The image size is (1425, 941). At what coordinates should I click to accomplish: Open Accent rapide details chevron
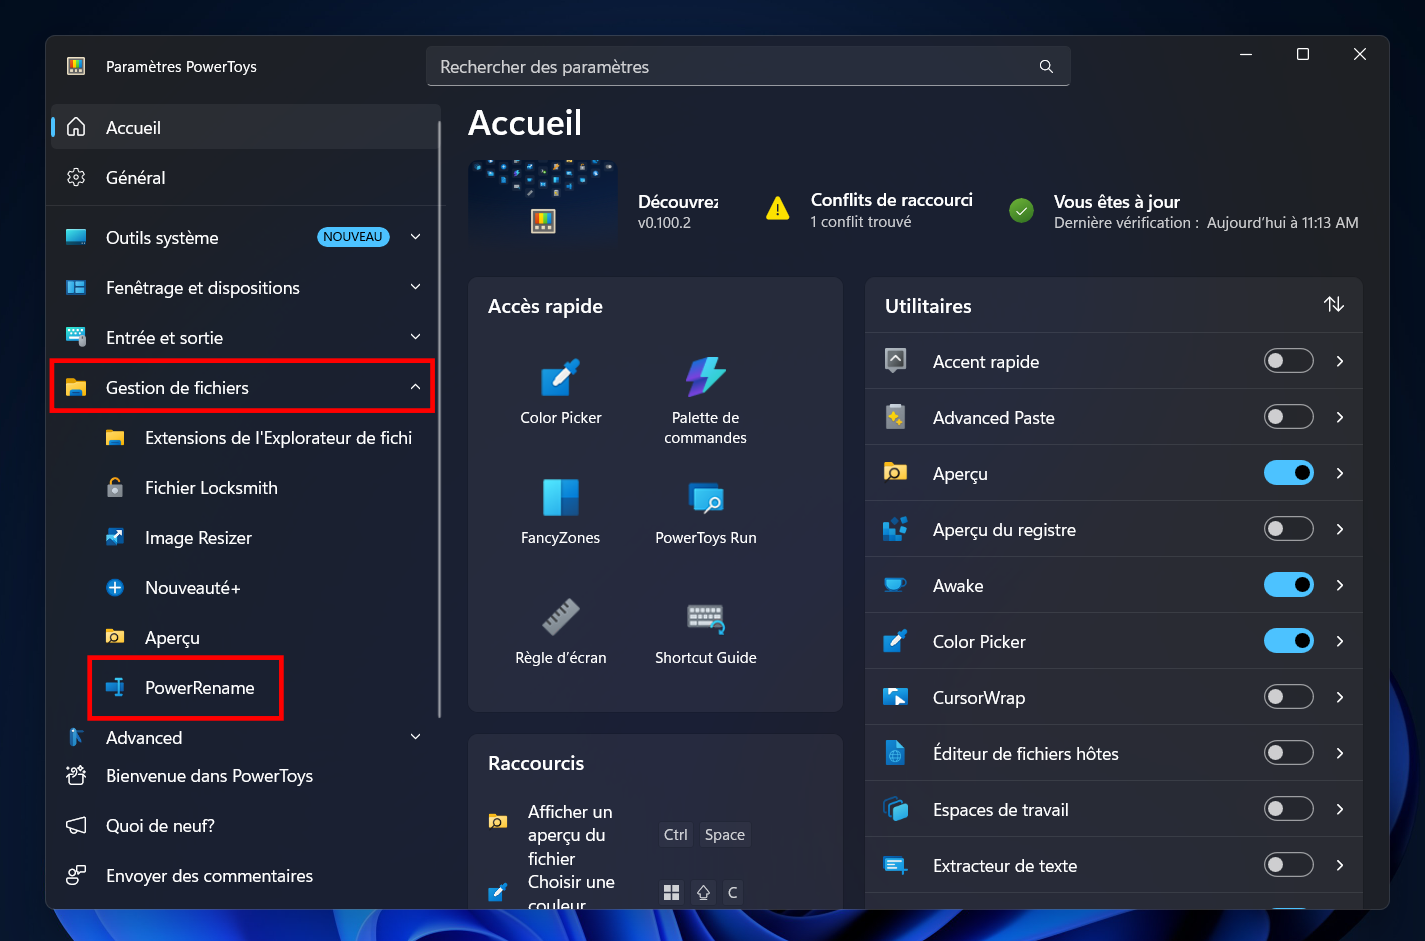click(x=1340, y=361)
